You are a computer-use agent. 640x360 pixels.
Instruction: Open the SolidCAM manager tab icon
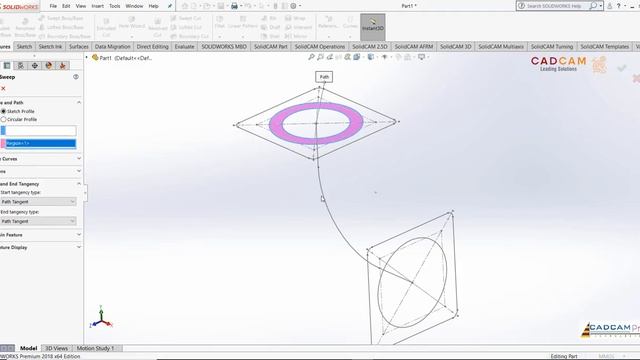click(x=62, y=65)
